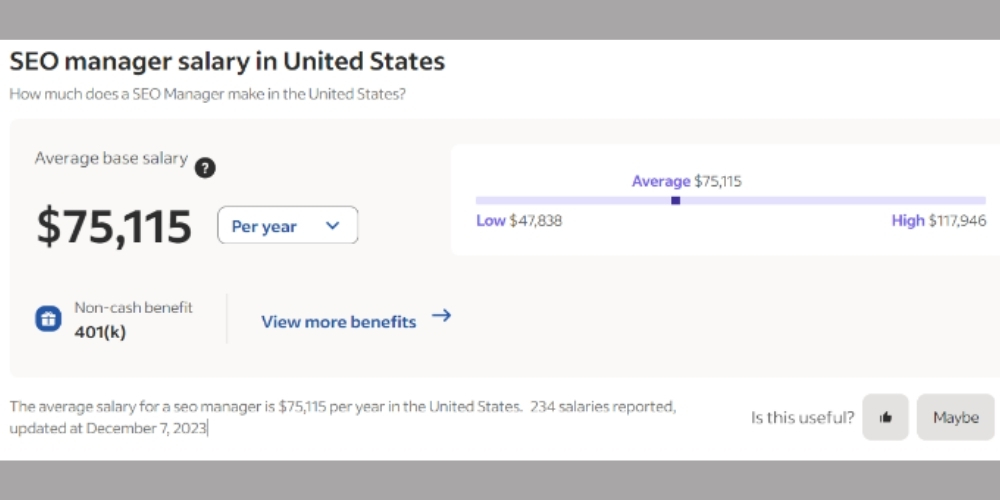Click the dark square average marker on bar
This screenshot has width=1000, height=500.
click(x=675, y=200)
